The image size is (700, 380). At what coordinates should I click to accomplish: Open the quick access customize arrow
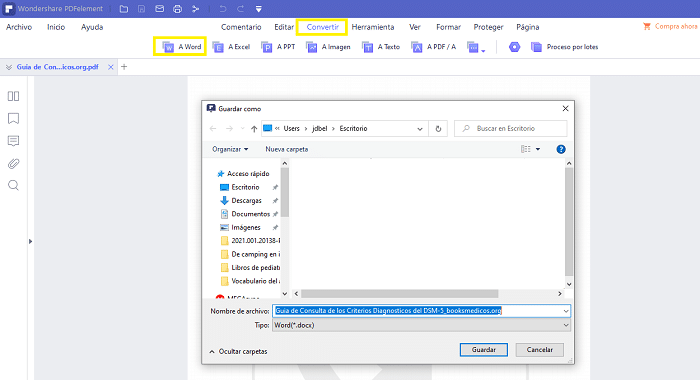[x=258, y=9]
